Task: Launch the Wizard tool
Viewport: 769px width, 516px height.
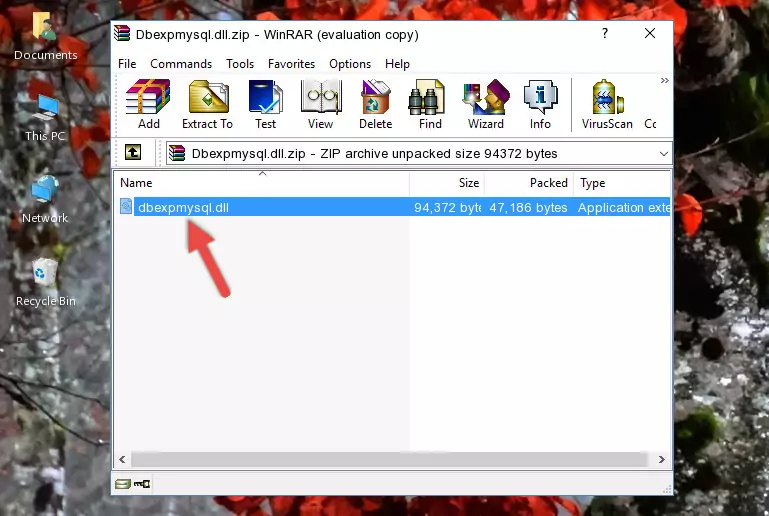Action: 486,104
